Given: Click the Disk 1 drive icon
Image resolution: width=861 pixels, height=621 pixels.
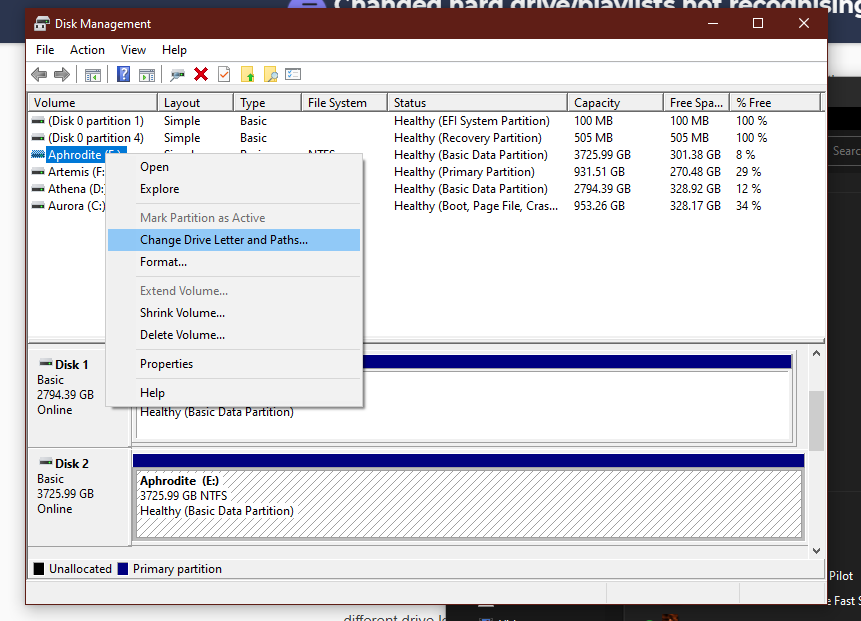Looking at the screenshot, I should click(46, 363).
